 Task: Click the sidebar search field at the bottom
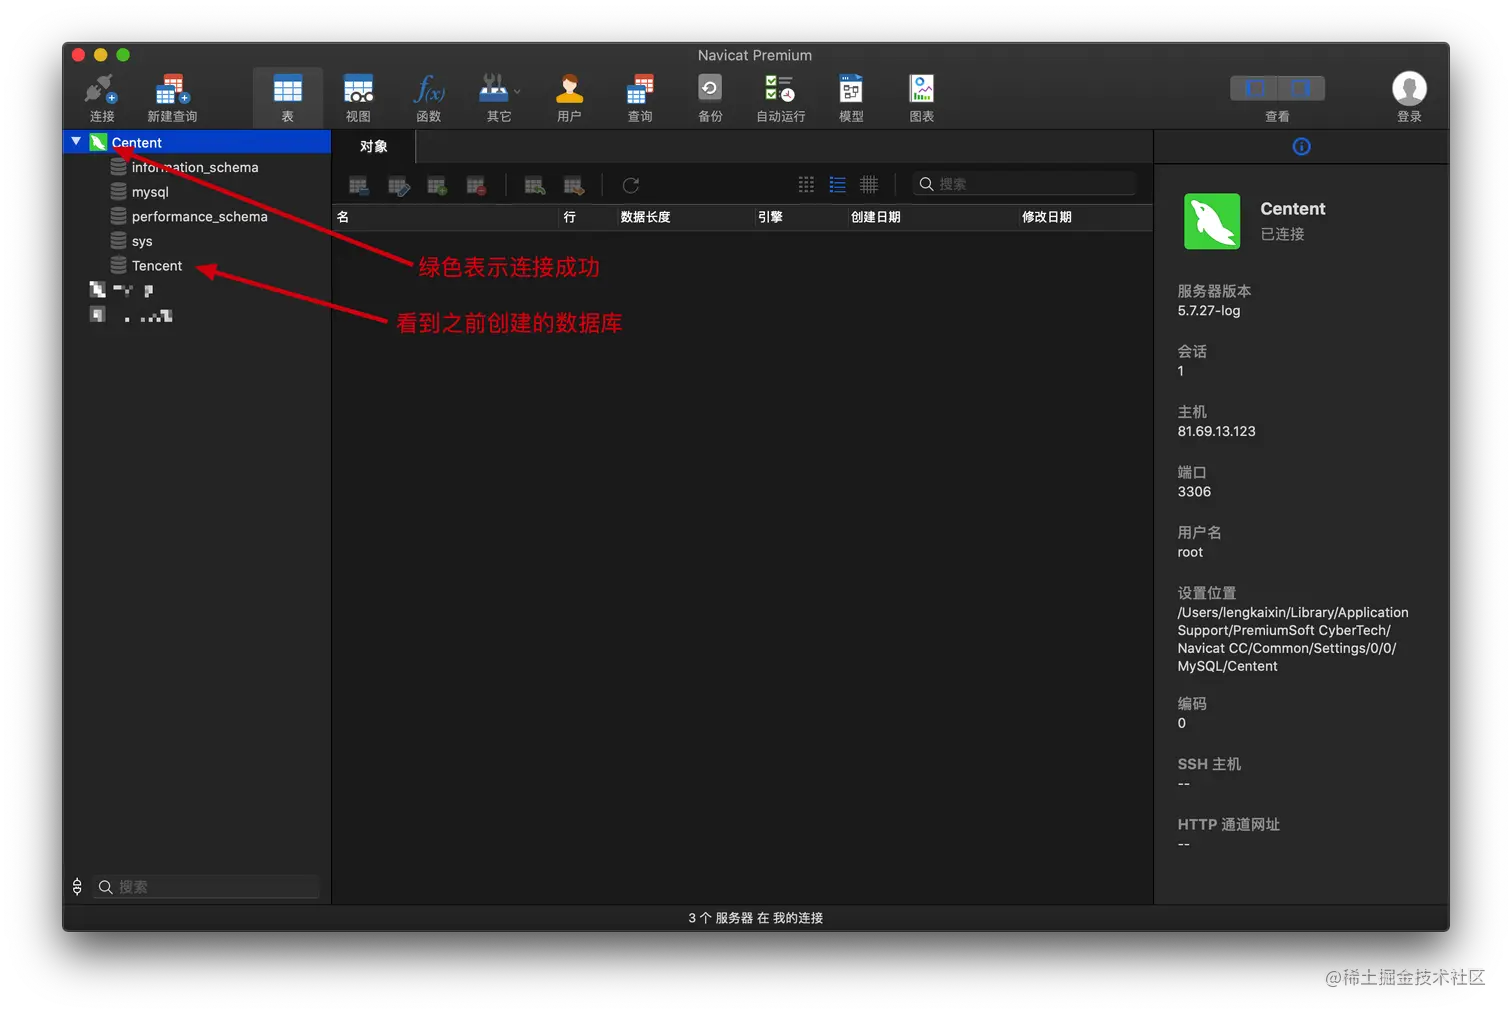206,887
